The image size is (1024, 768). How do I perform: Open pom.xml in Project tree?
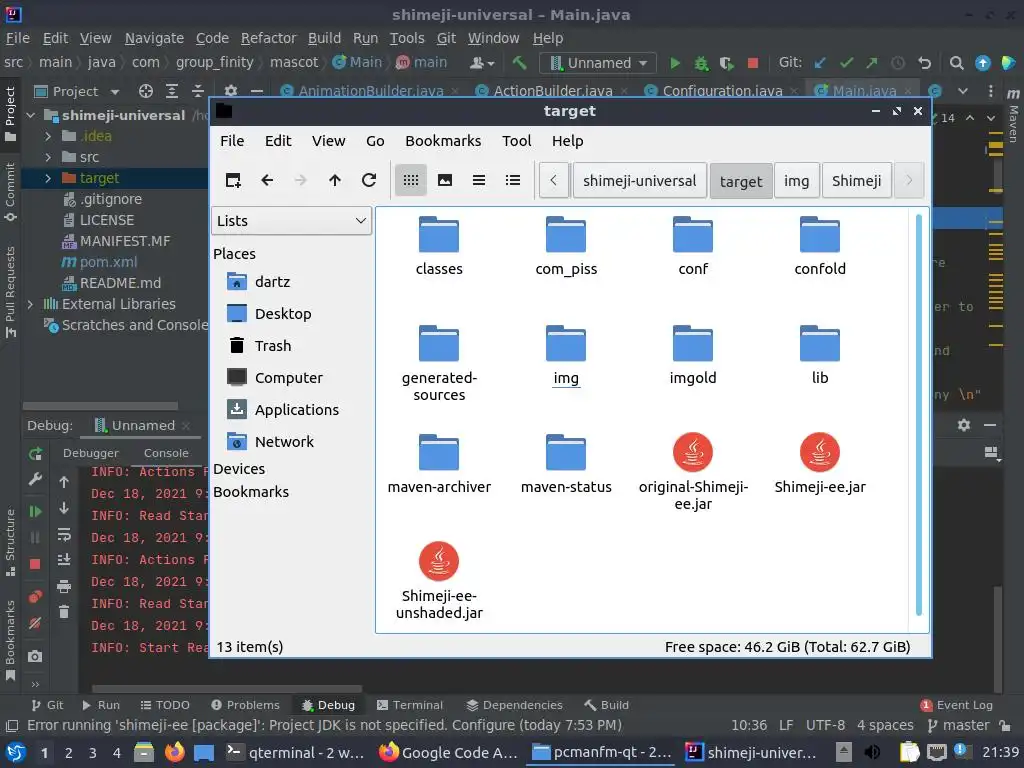108,262
